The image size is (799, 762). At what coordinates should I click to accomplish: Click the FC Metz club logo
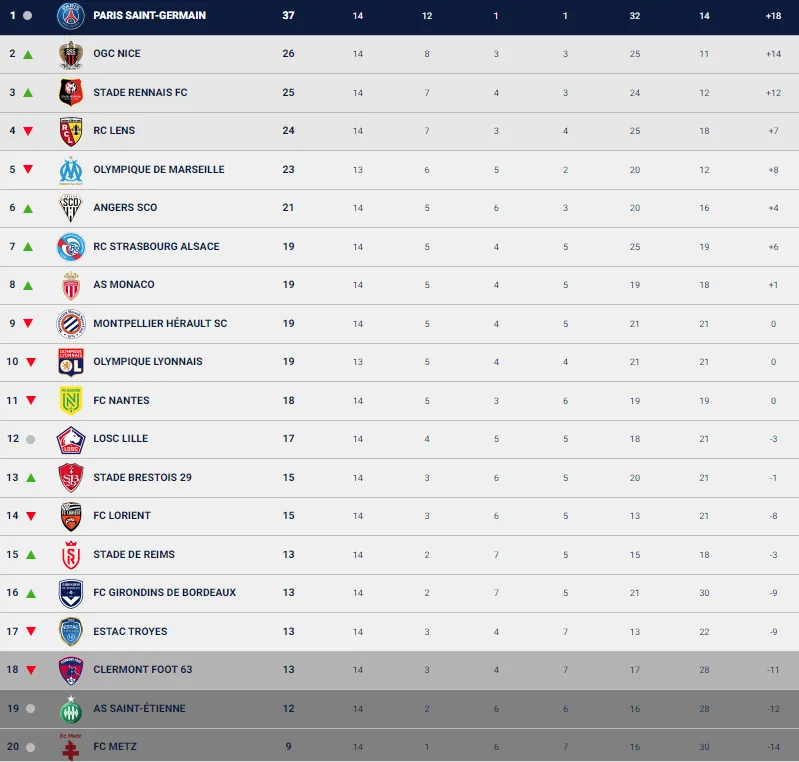[70, 747]
